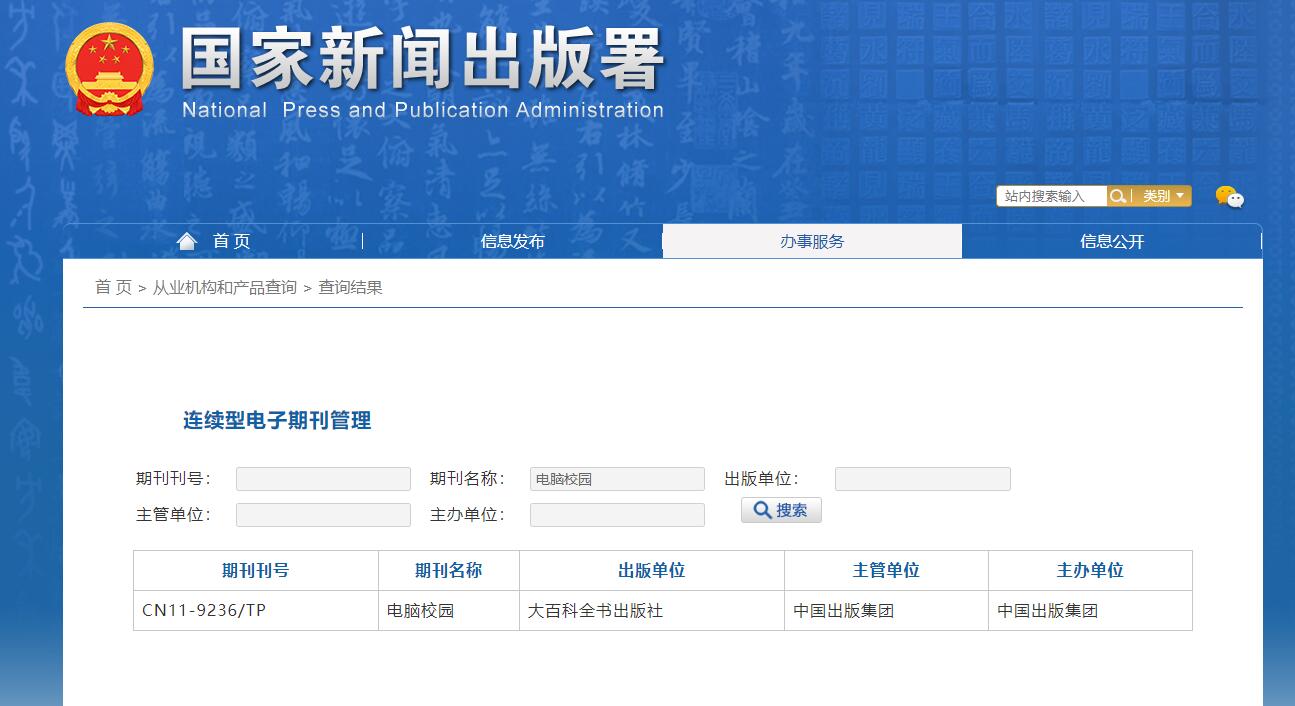Focus the 站内搜索输入 site search field
1295x706 pixels.
1051,196
